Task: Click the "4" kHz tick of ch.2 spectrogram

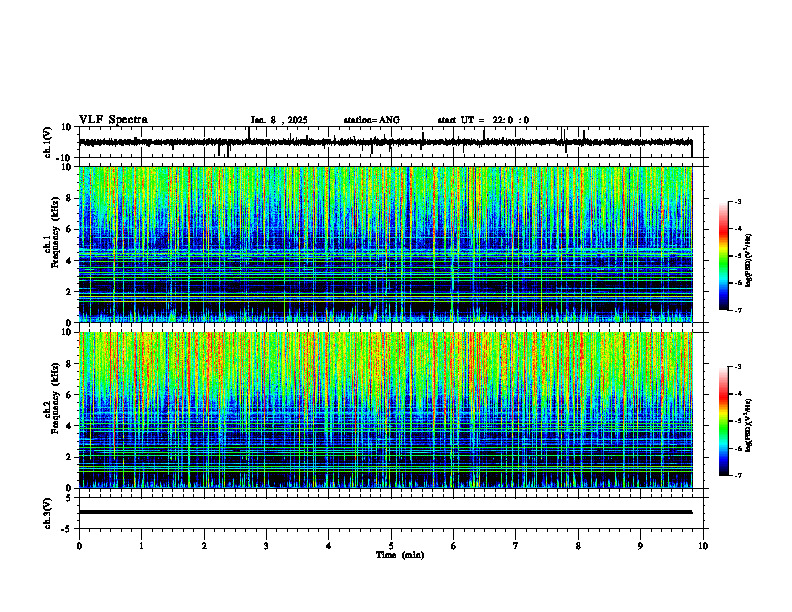Action: click(70, 426)
